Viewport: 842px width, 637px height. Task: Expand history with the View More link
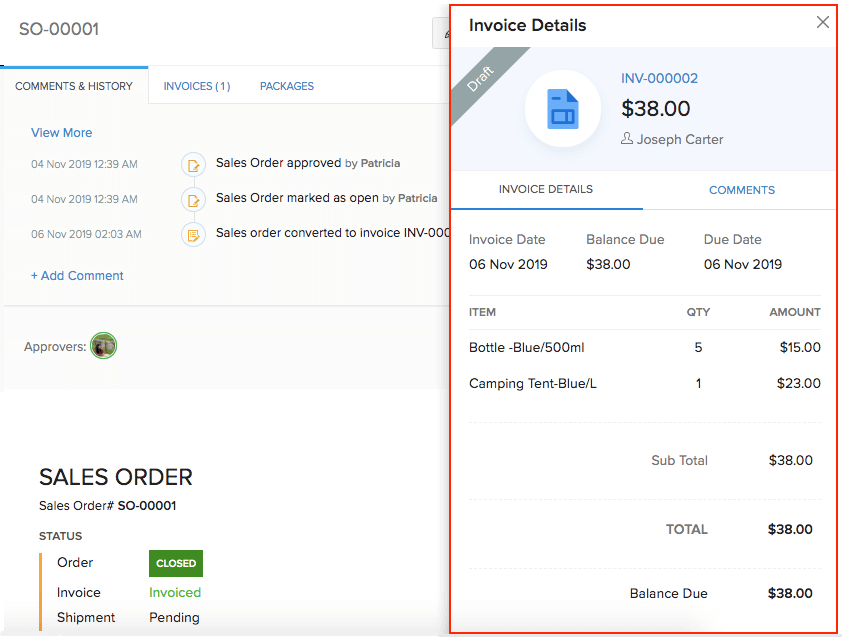pyautogui.click(x=61, y=132)
